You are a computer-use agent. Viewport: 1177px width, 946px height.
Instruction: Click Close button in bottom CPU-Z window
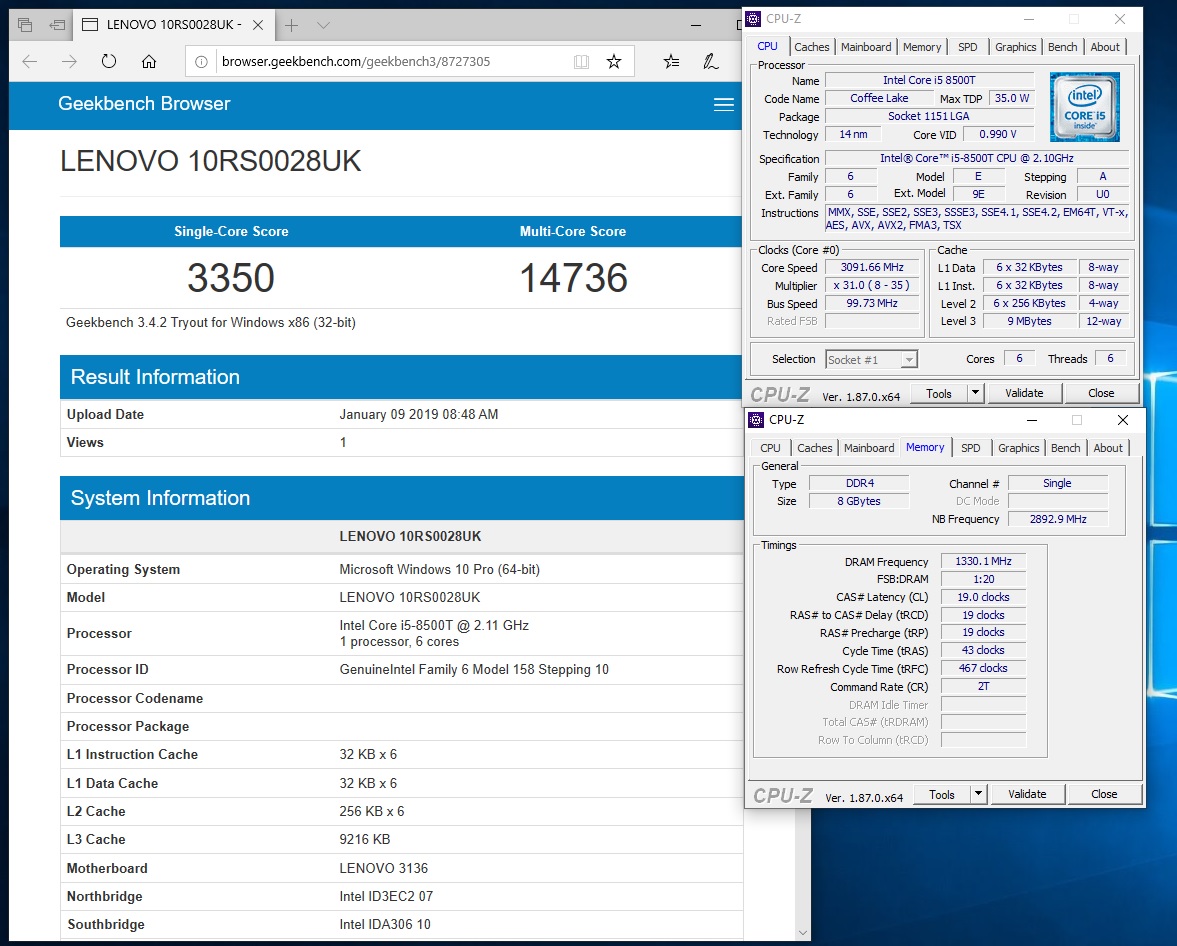click(x=1104, y=794)
